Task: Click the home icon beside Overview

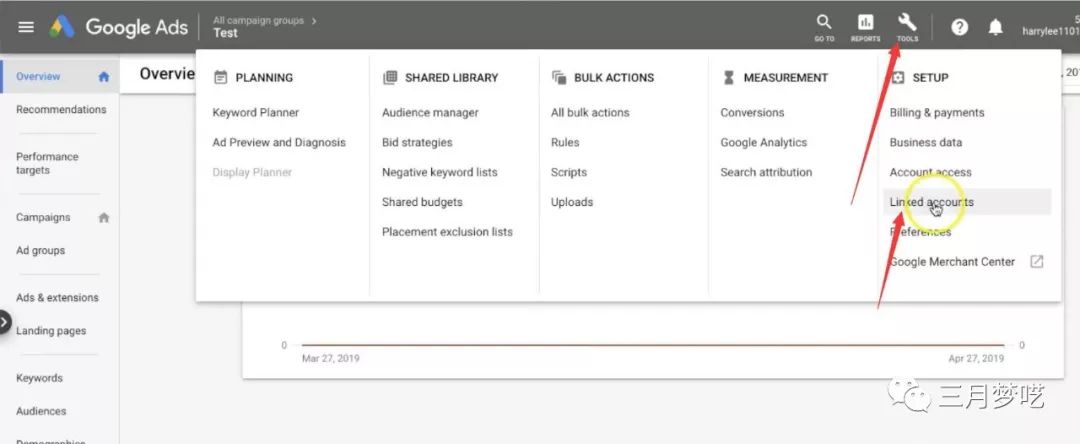Action: click(x=103, y=77)
